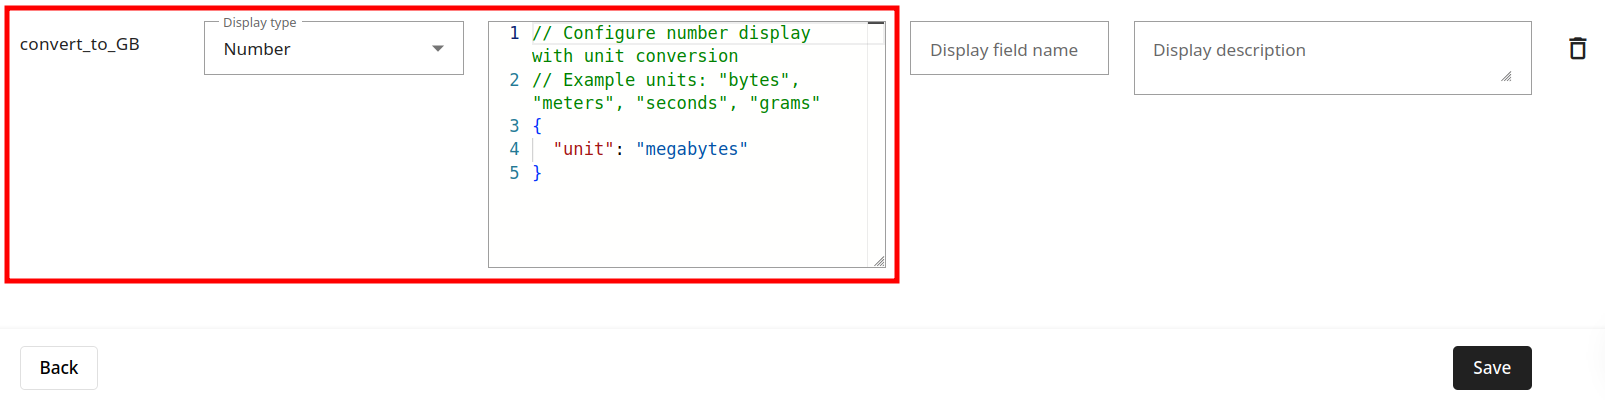Viewport: 1605px width, 403px height.
Task: Expand the Display type dropdown arrow
Action: 438,48
